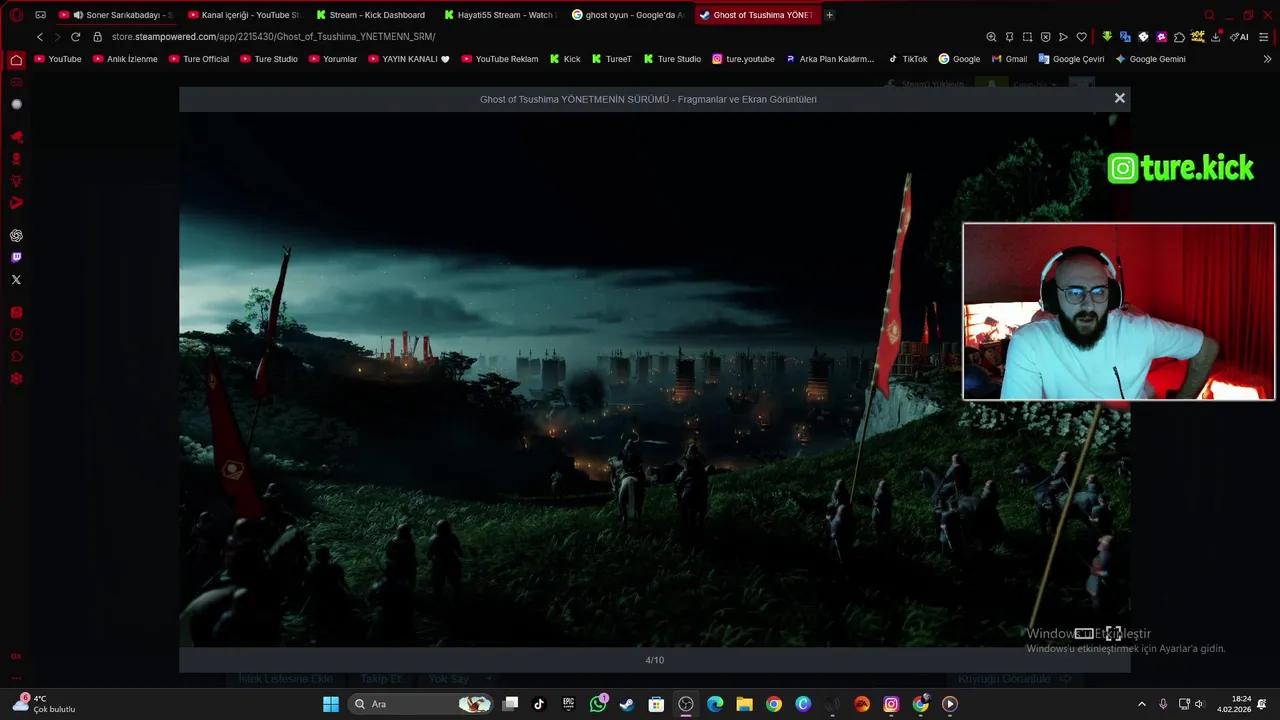Show hidden tray icons chevron
Screen dimensions: 1280x720
pos(1142,704)
